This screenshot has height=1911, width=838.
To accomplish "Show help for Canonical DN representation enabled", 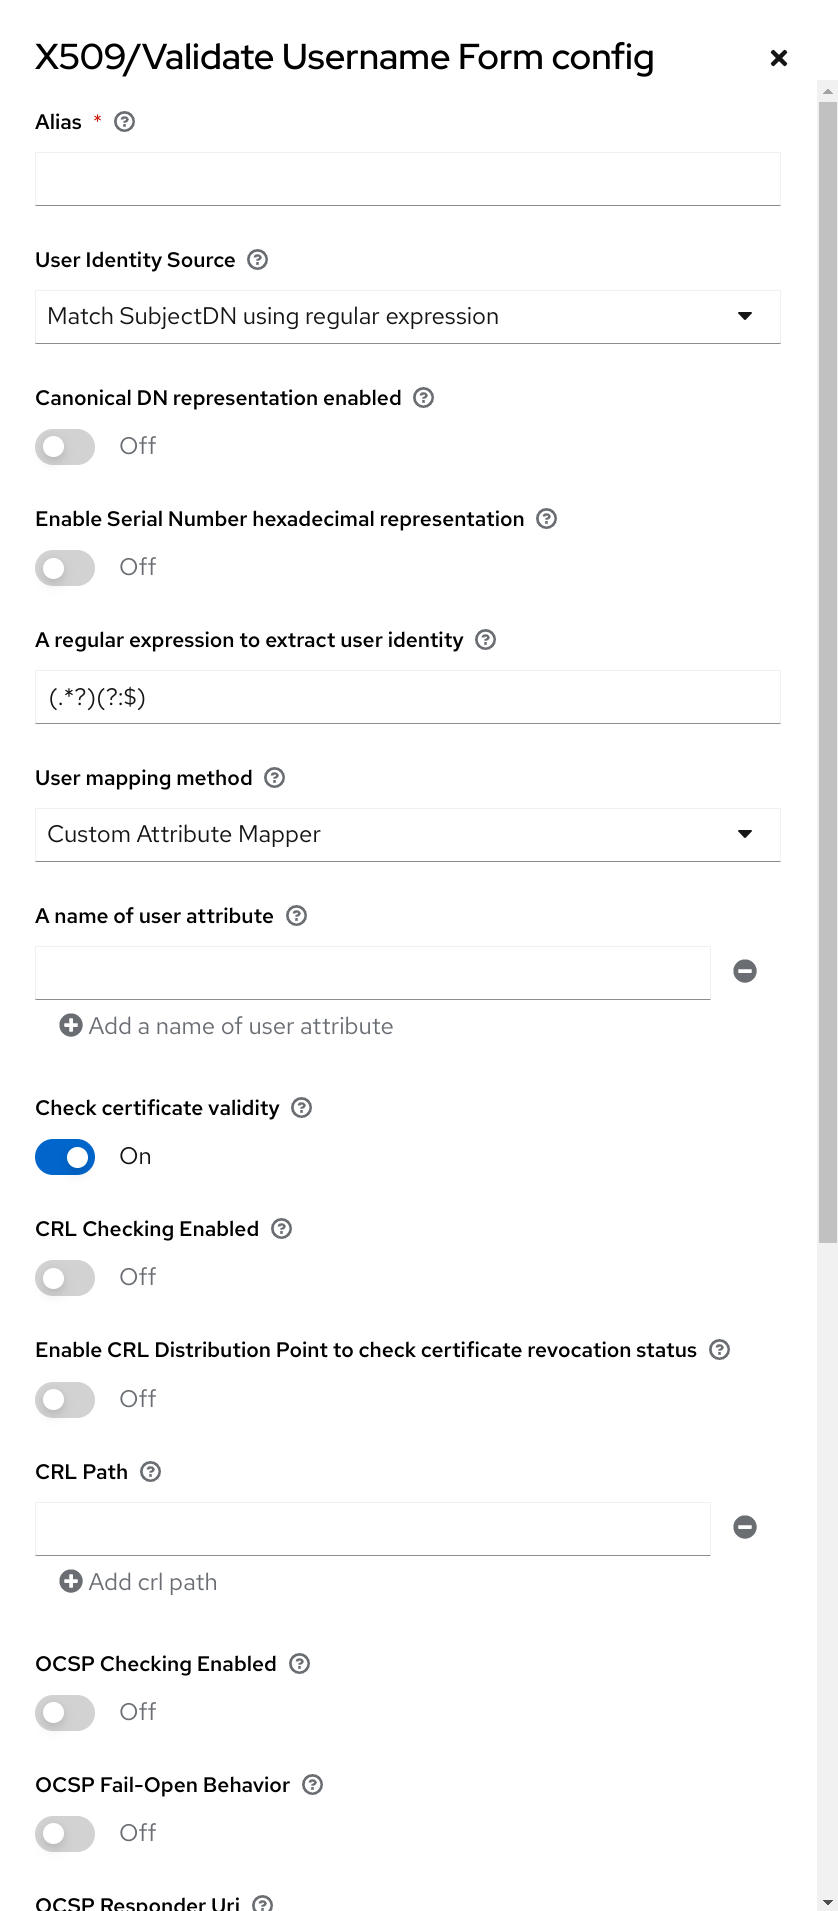I will coord(424,398).
